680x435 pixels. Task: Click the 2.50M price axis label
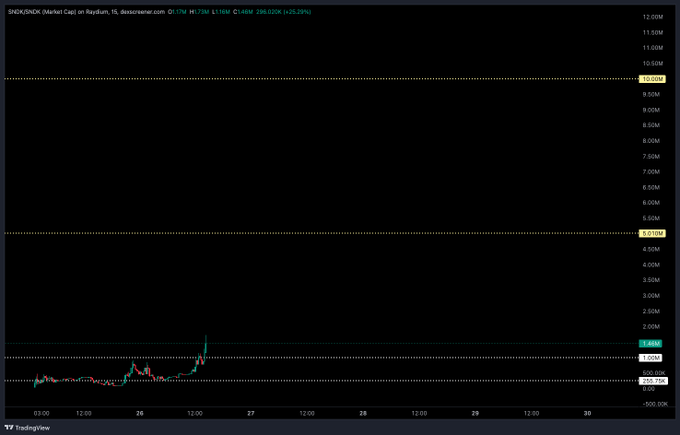[x=651, y=311]
